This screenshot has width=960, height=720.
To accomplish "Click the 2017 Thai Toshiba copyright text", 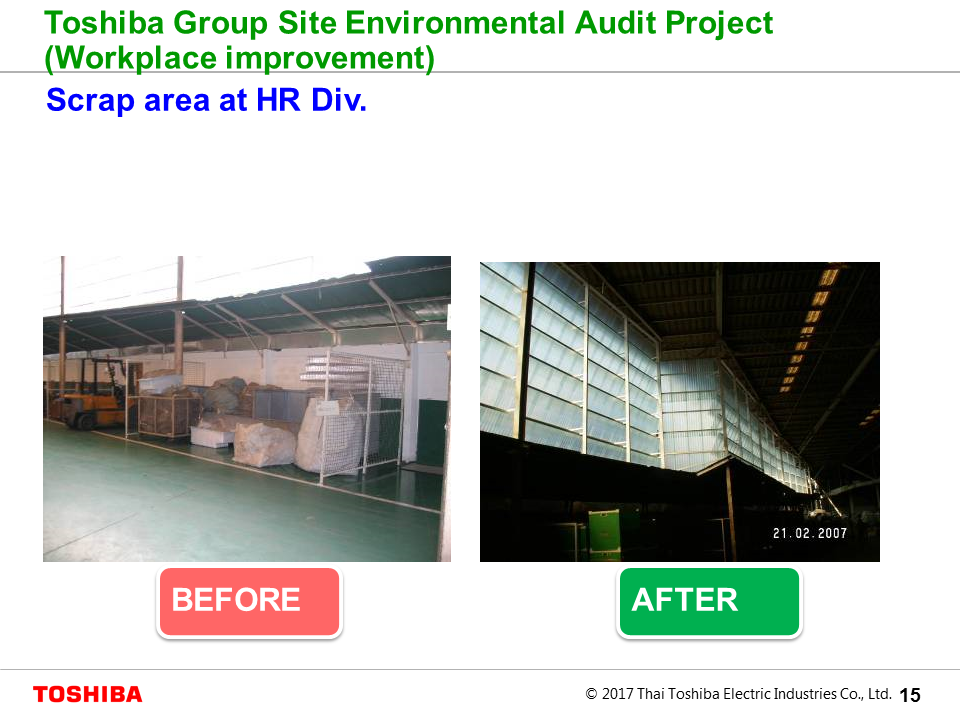I will (x=738, y=694).
